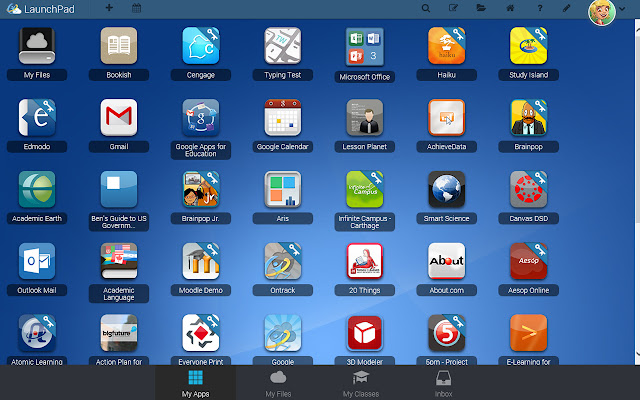
Task: Switch to the Inbox tab
Action: click(443, 383)
